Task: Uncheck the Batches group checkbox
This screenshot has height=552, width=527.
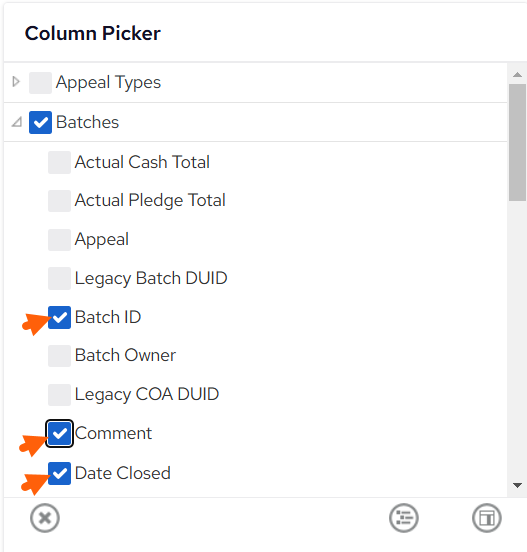Action: pos(40,123)
